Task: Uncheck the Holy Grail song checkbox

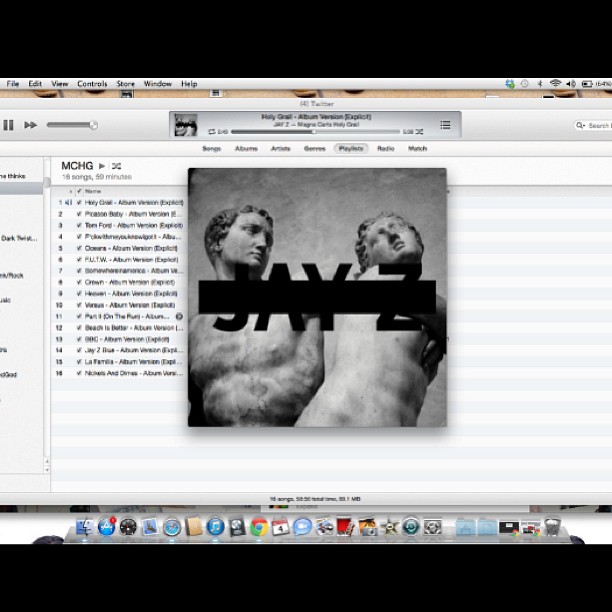Action: click(79, 203)
